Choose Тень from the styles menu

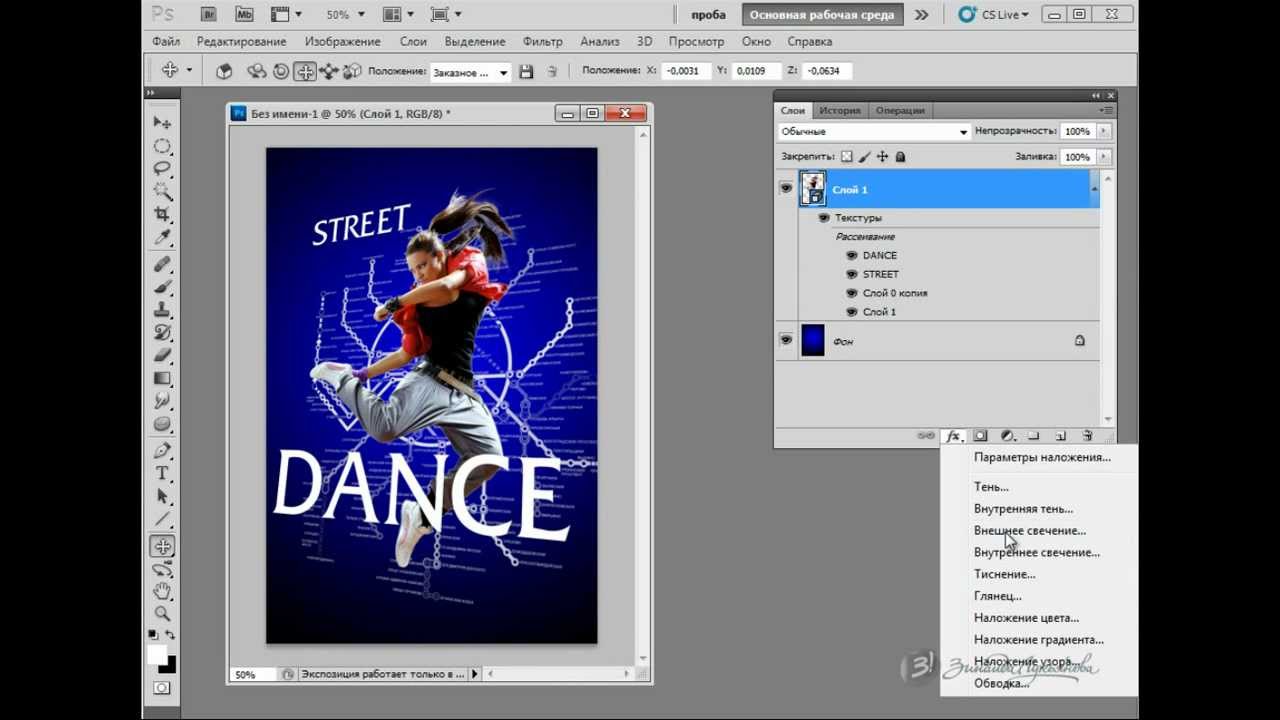click(991, 486)
